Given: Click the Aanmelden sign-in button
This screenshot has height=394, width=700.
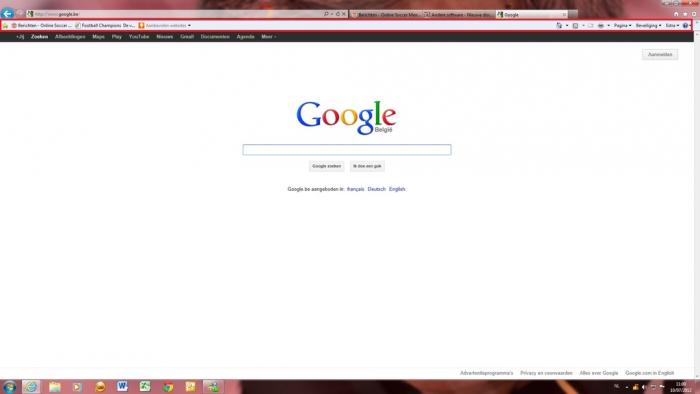Looking at the screenshot, I should pyautogui.click(x=660, y=54).
